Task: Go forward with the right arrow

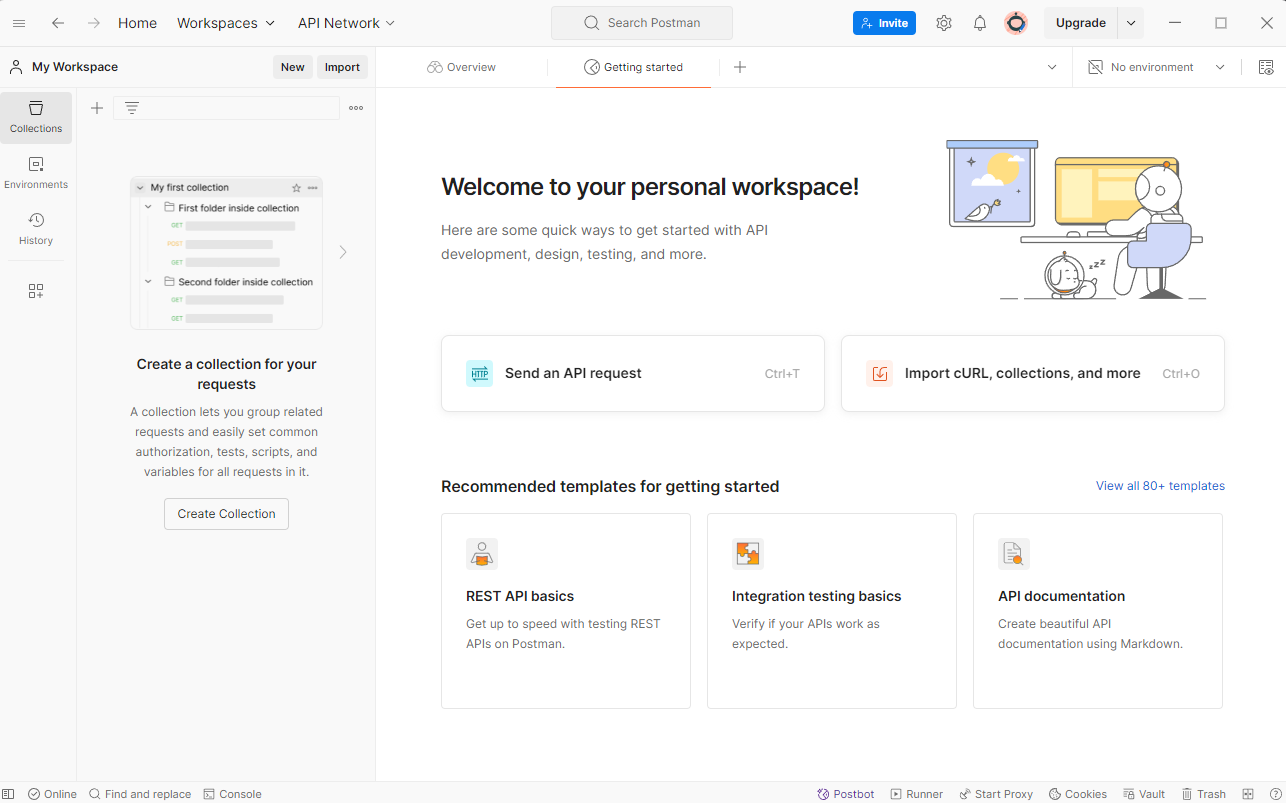Action: [x=94, y=23]
